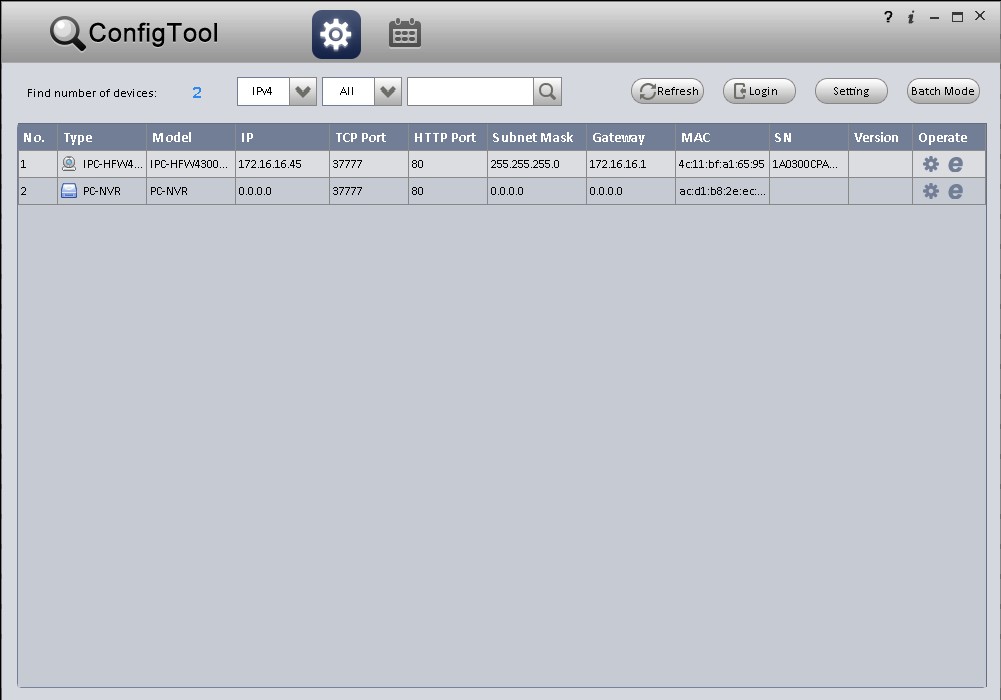Sort by the IP column header
Image resolution: width=1001 pixels, height=700 pixels.
(x=282, y=137)
